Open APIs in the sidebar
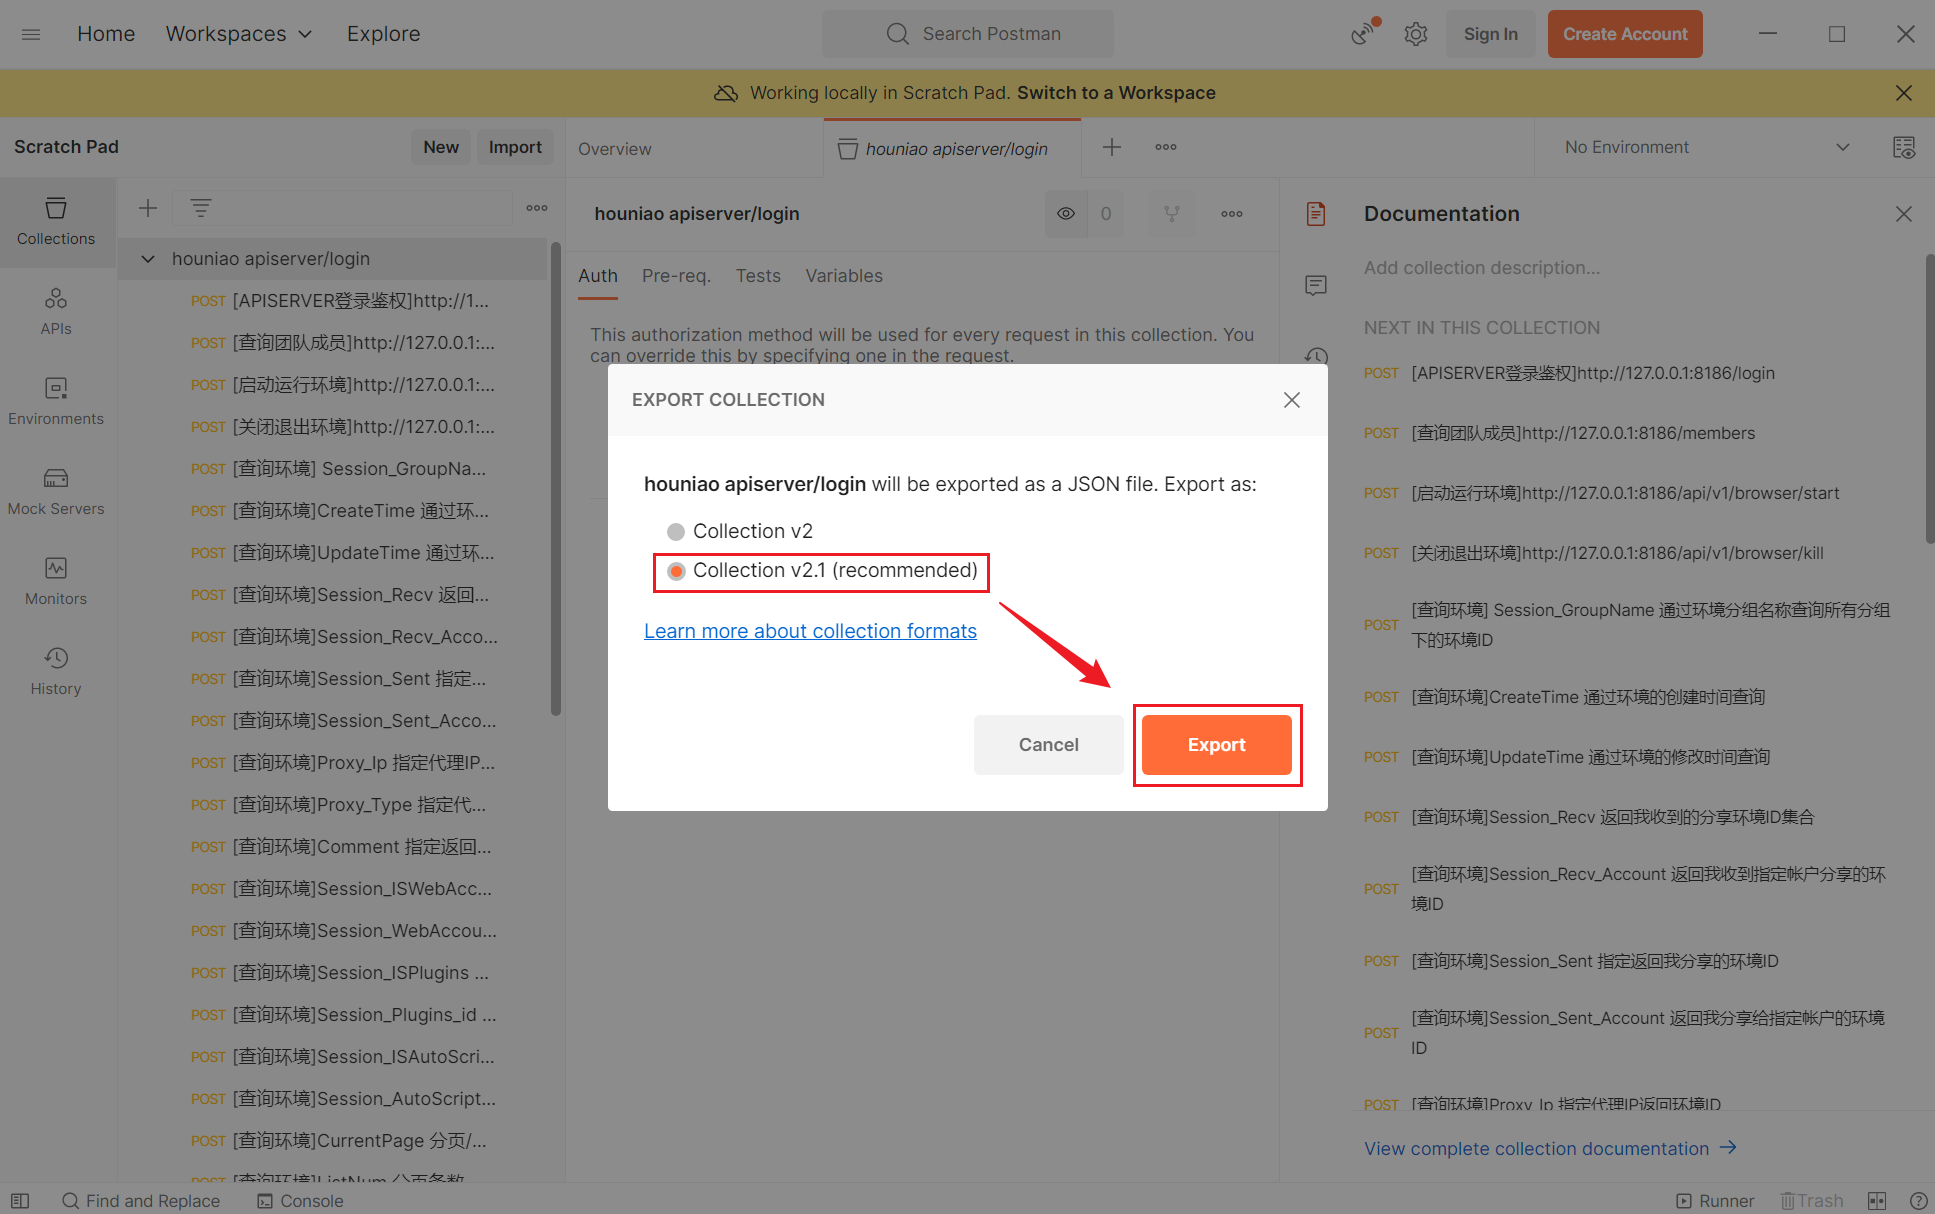 click(x=56, y=312)
